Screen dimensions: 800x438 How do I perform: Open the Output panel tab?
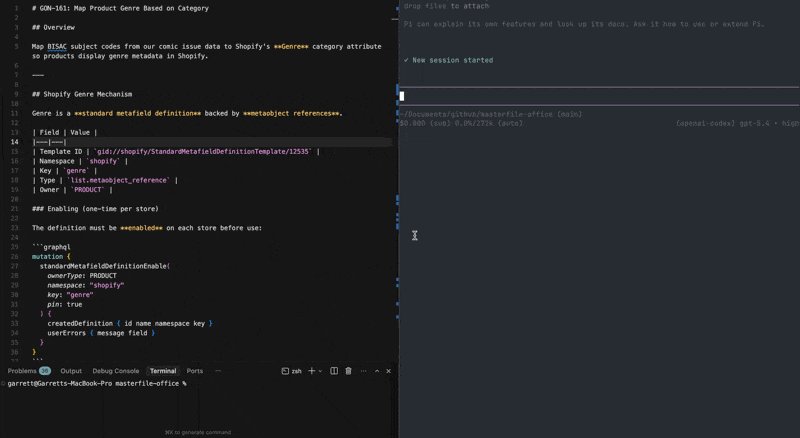tap(71, 371)
